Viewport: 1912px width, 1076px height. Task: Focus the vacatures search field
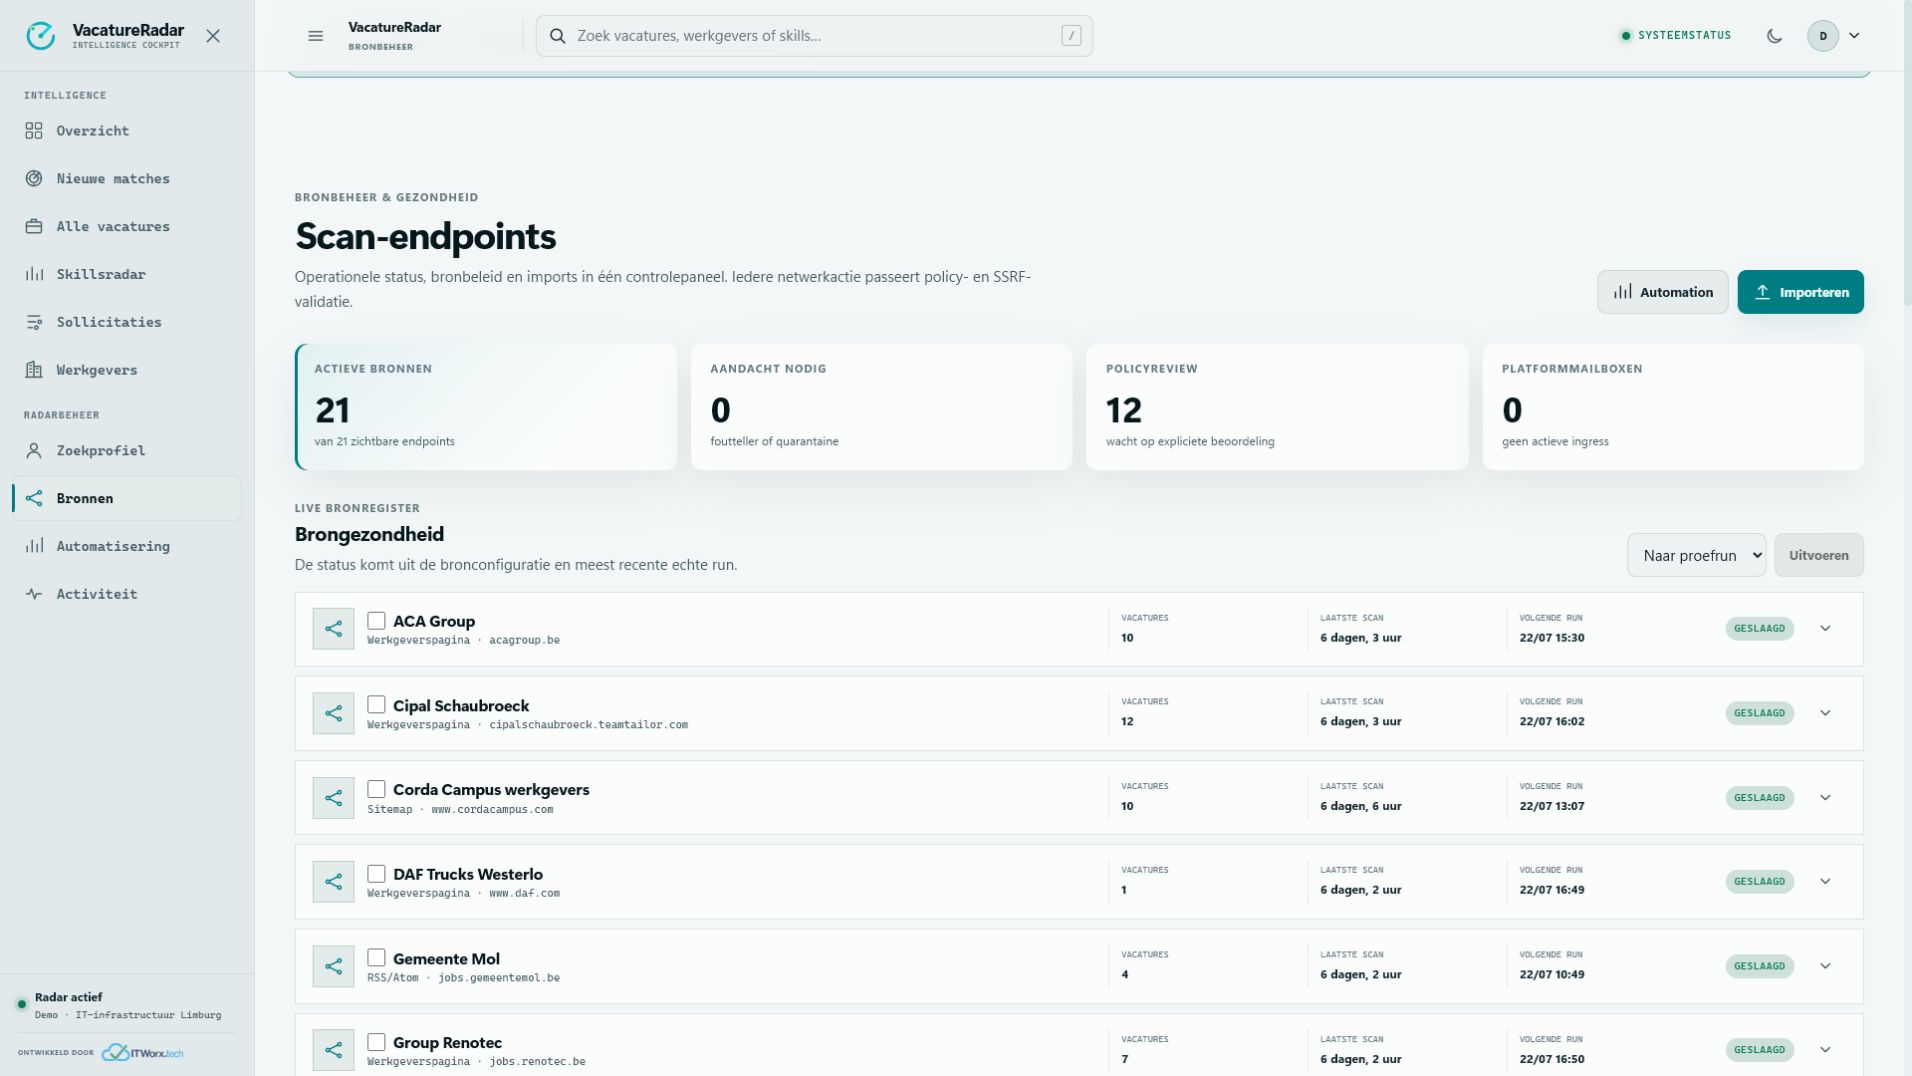click(x=814, y=36)
